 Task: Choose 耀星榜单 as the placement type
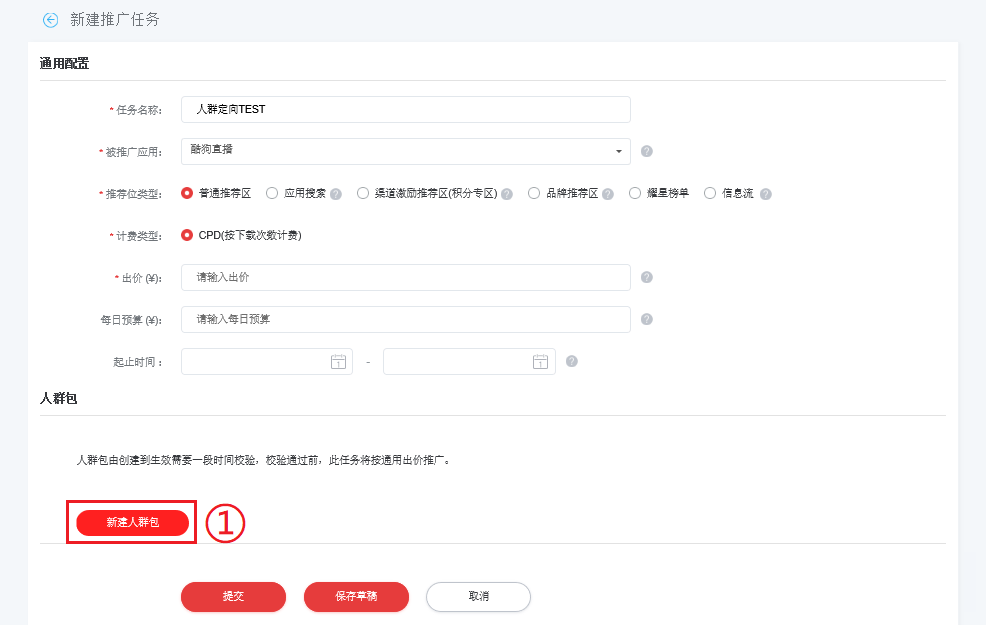point(634,192)
